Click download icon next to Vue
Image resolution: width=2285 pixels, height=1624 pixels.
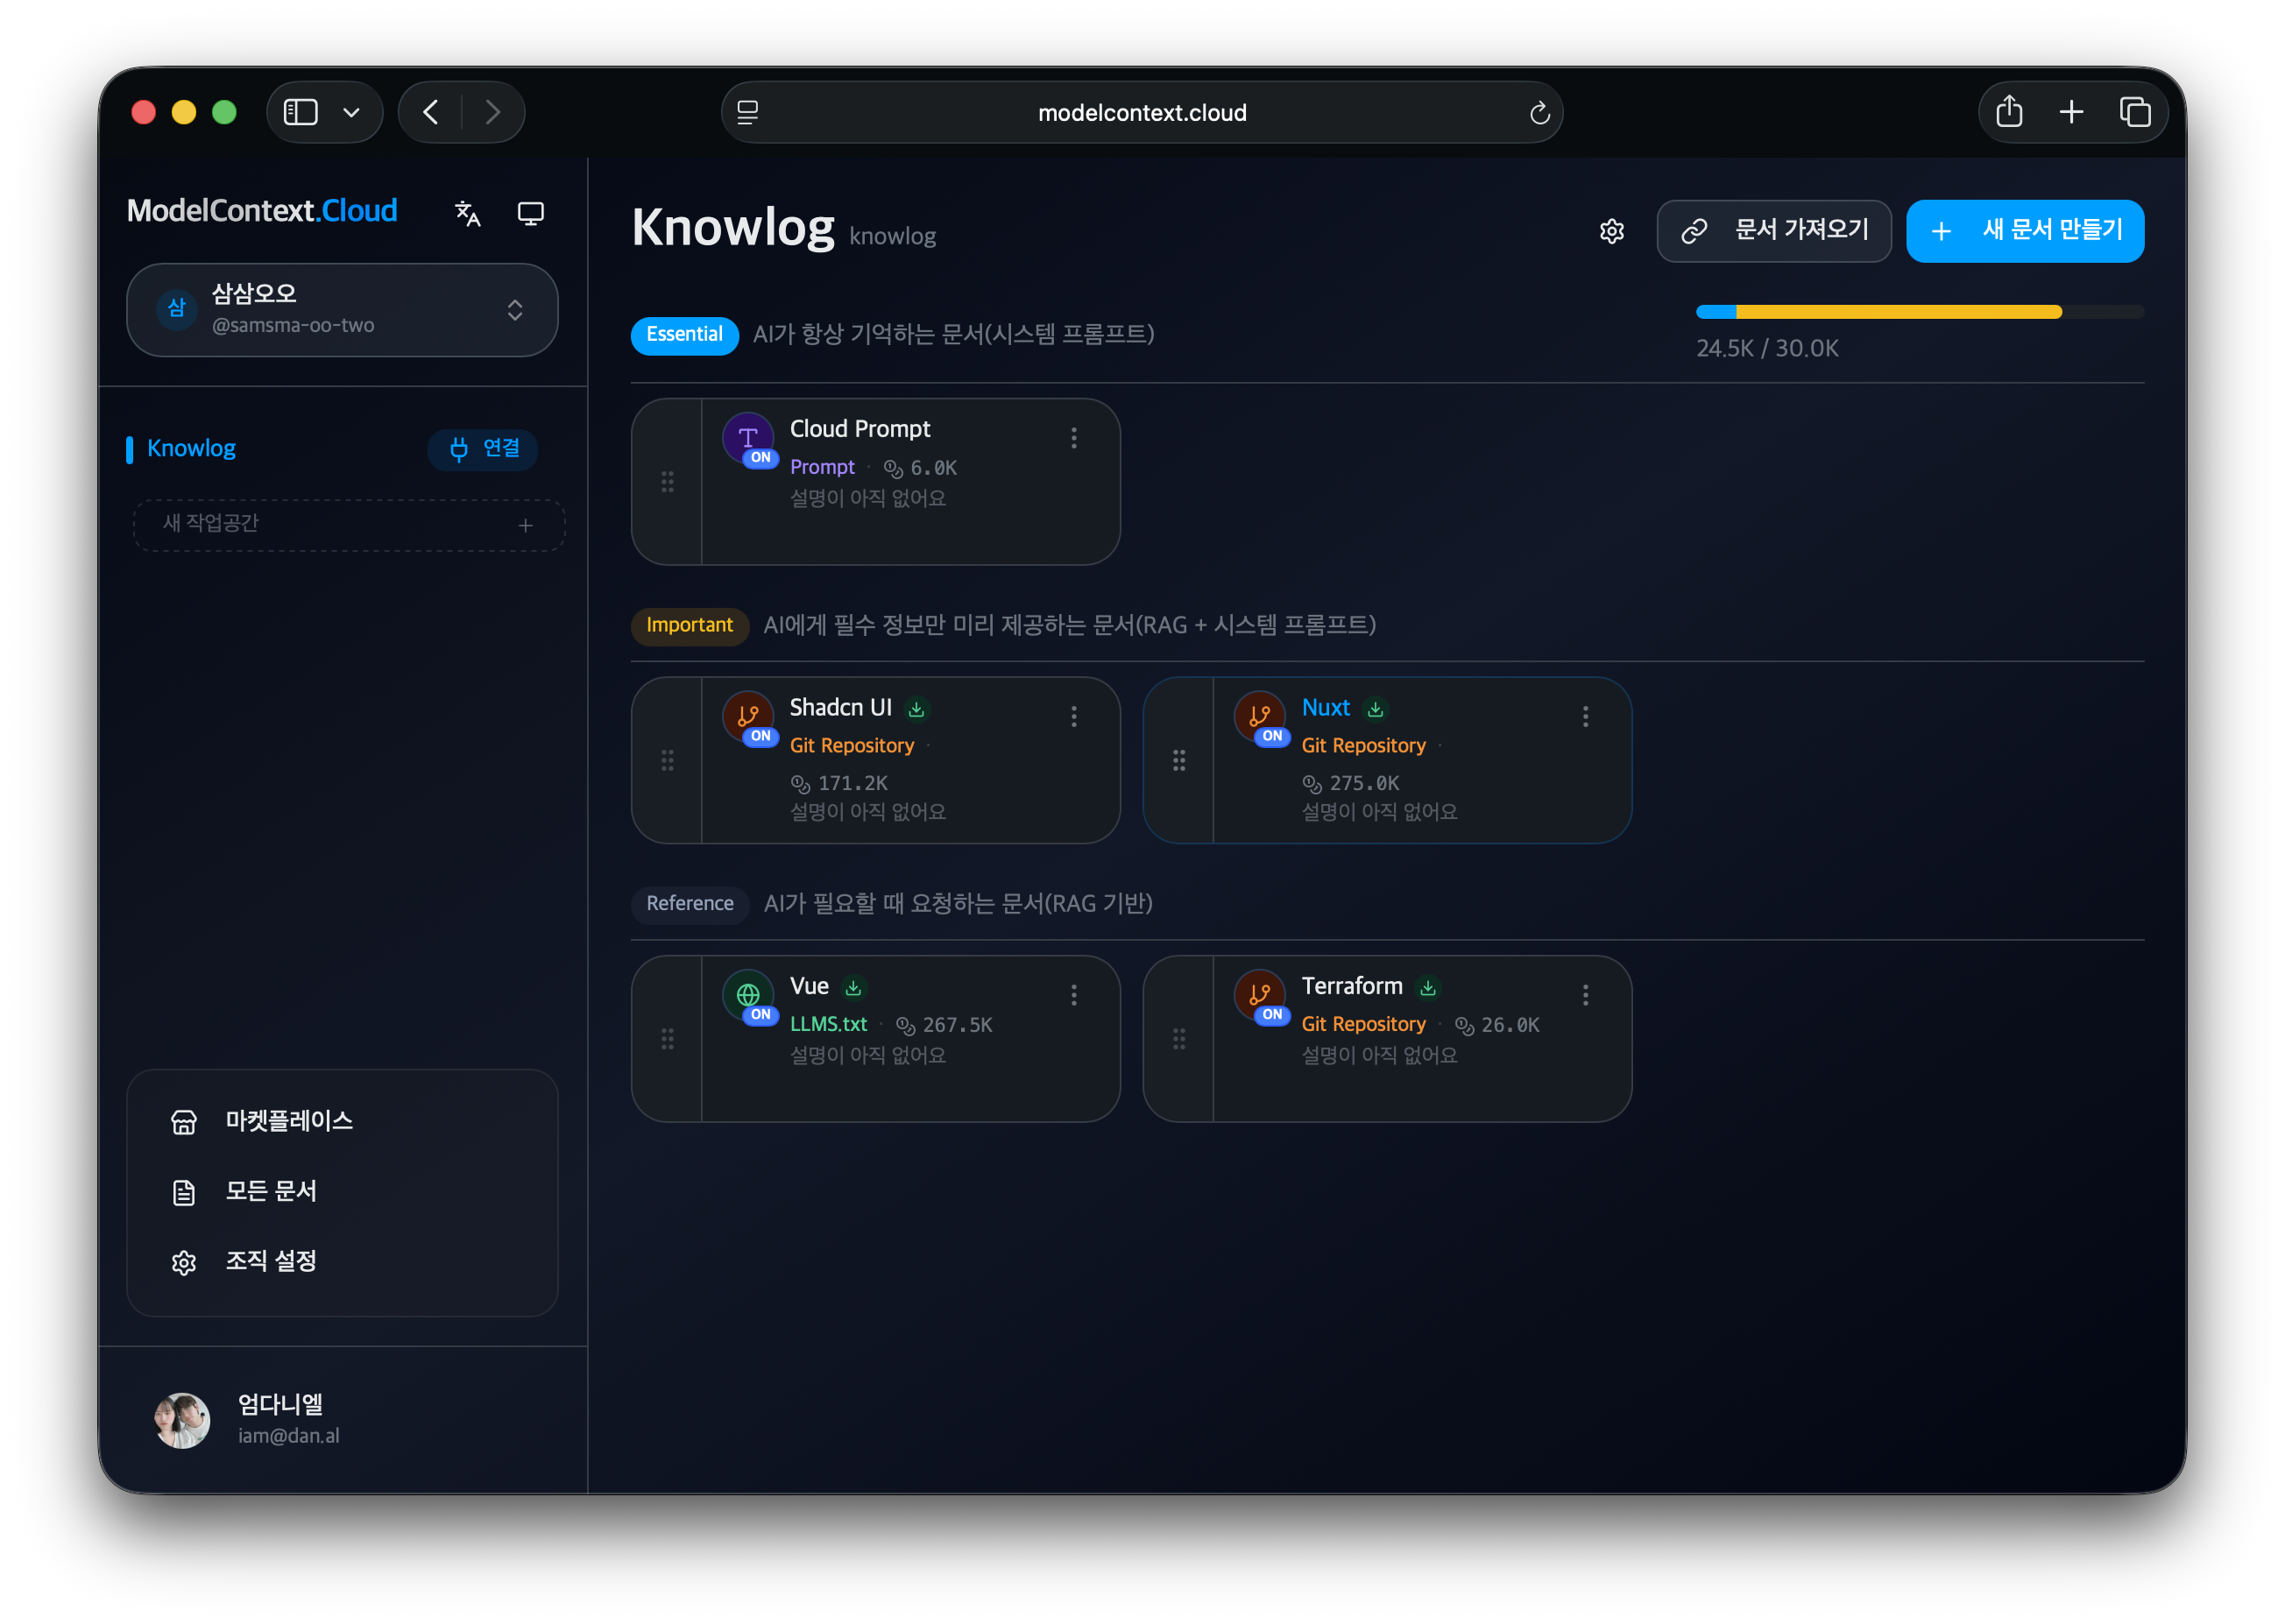coord(853,988)
